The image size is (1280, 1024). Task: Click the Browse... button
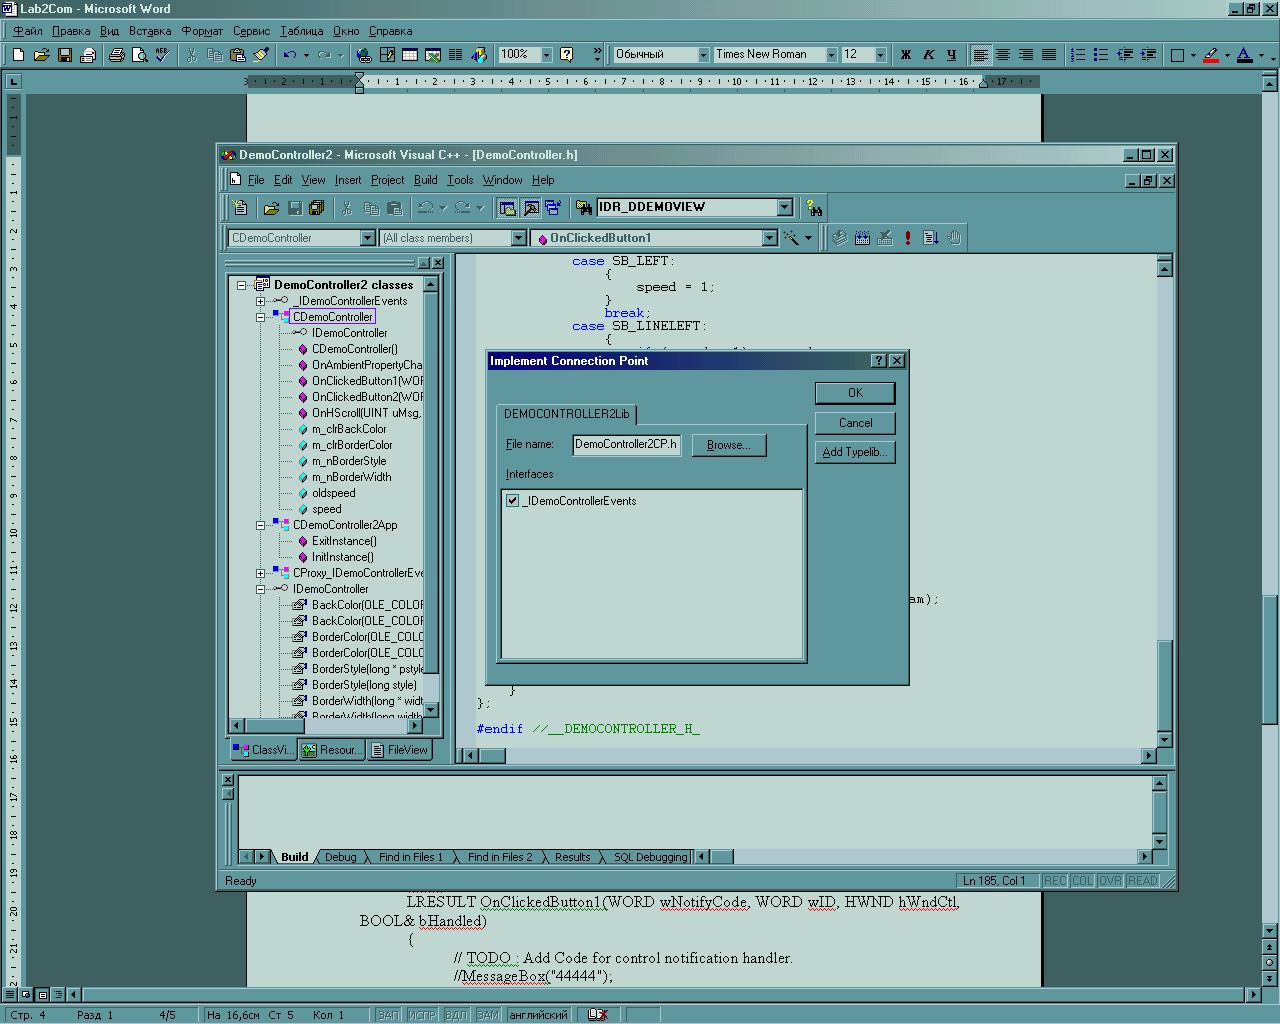click(x=728, y=445)
